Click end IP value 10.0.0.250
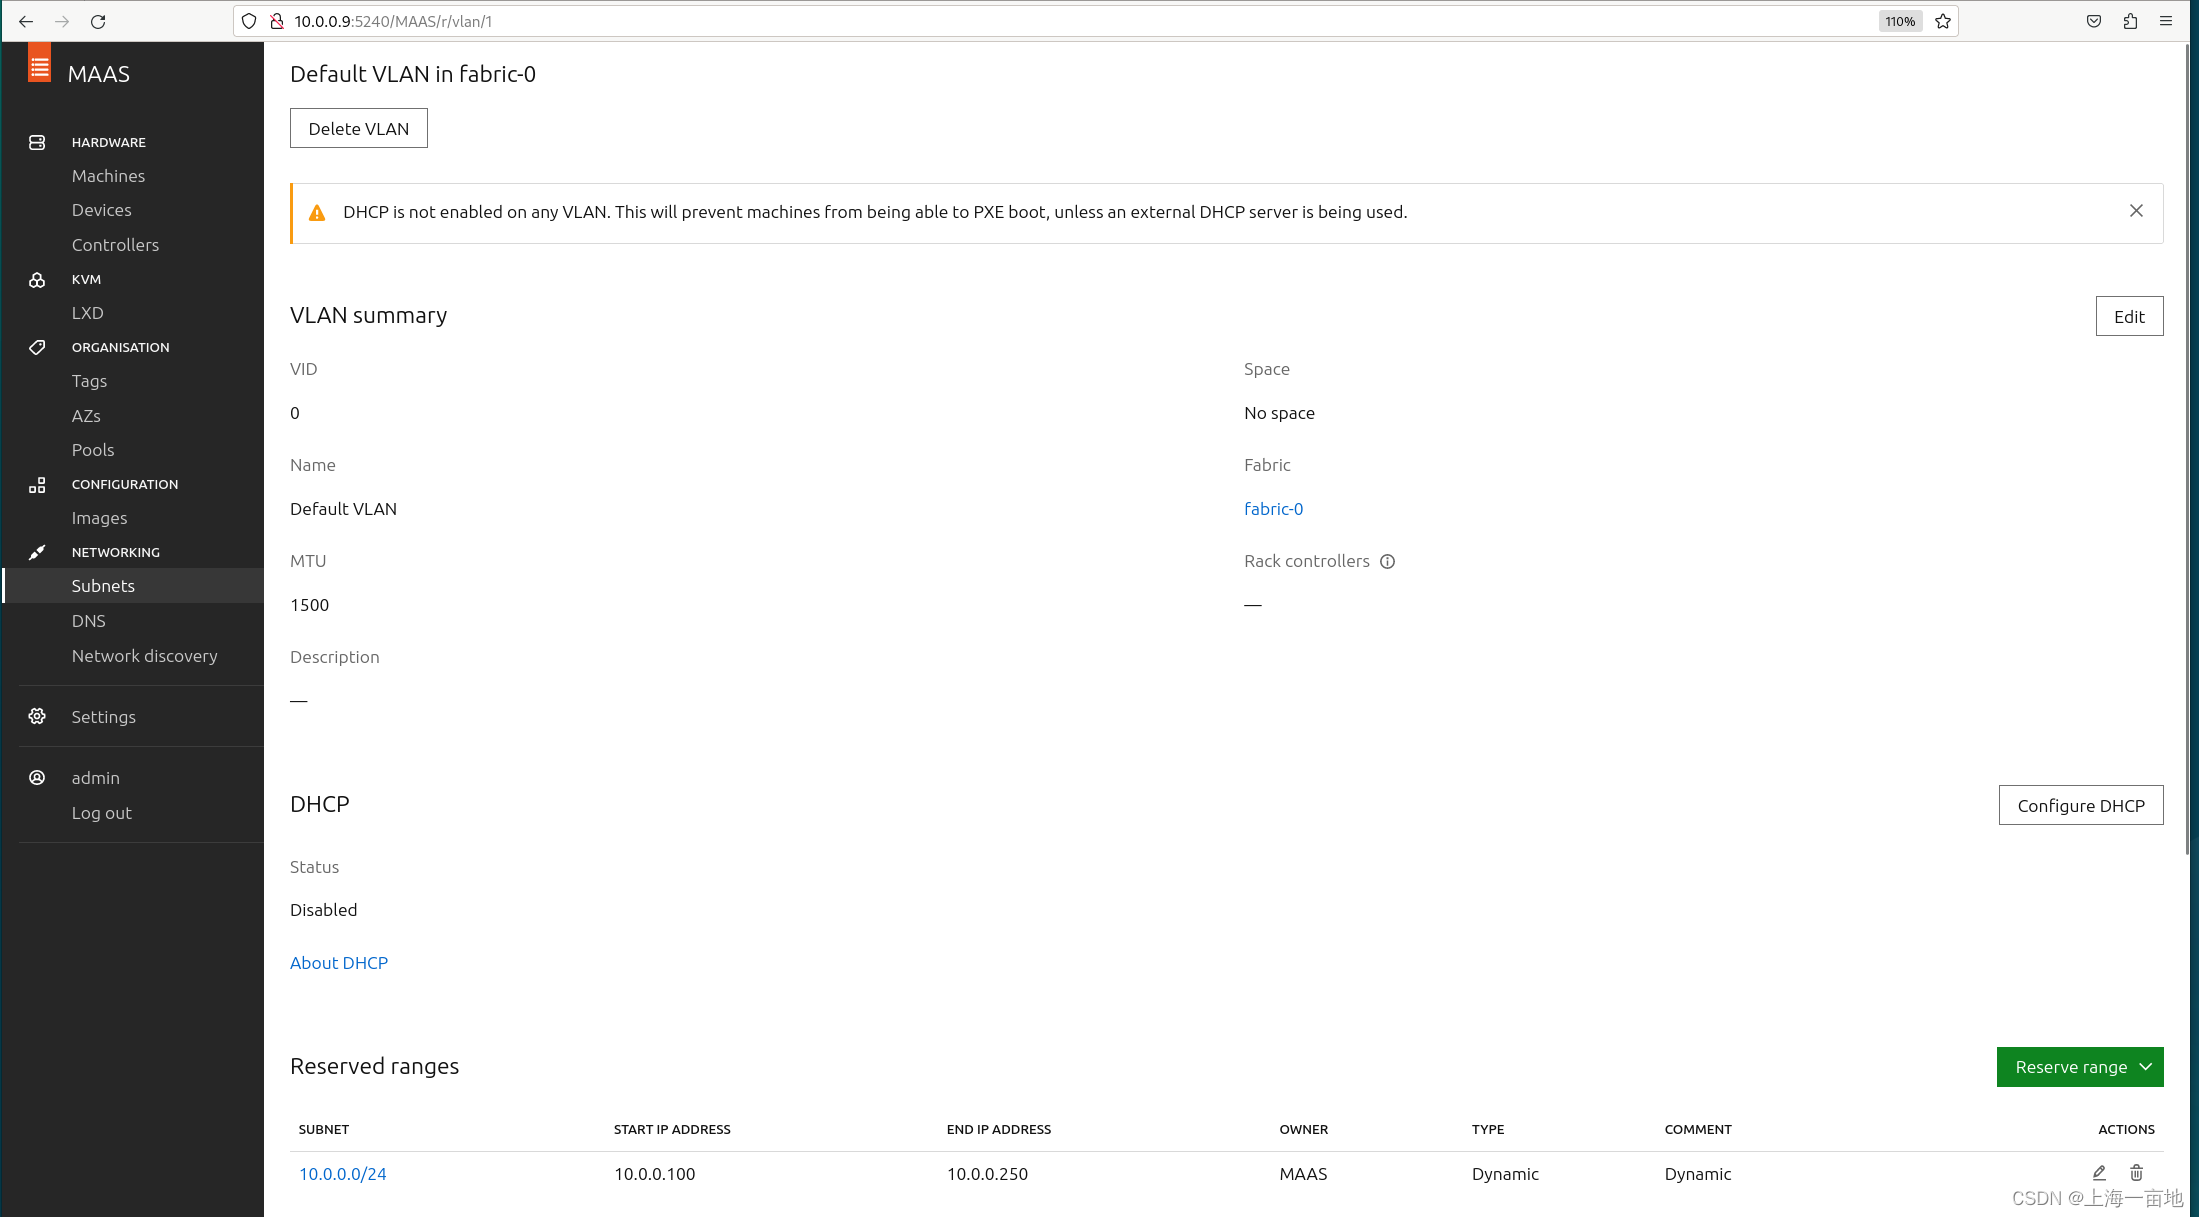2199x1217 pixels. 988,1174
